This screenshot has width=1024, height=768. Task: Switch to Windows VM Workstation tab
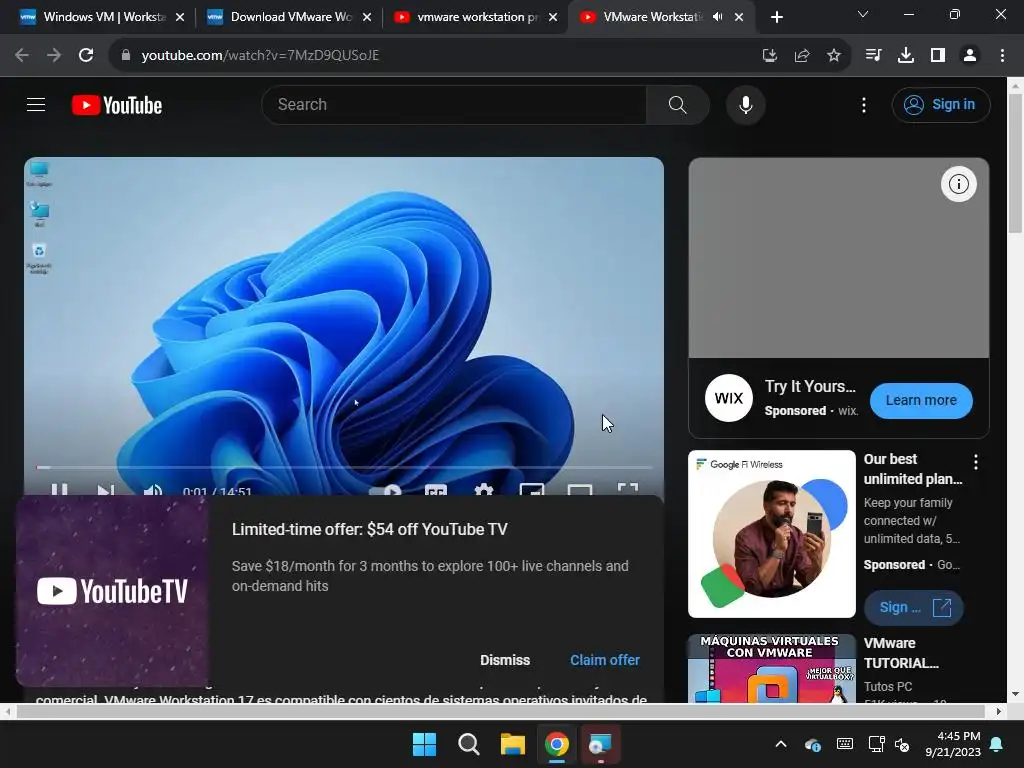[x=101, y=17]
